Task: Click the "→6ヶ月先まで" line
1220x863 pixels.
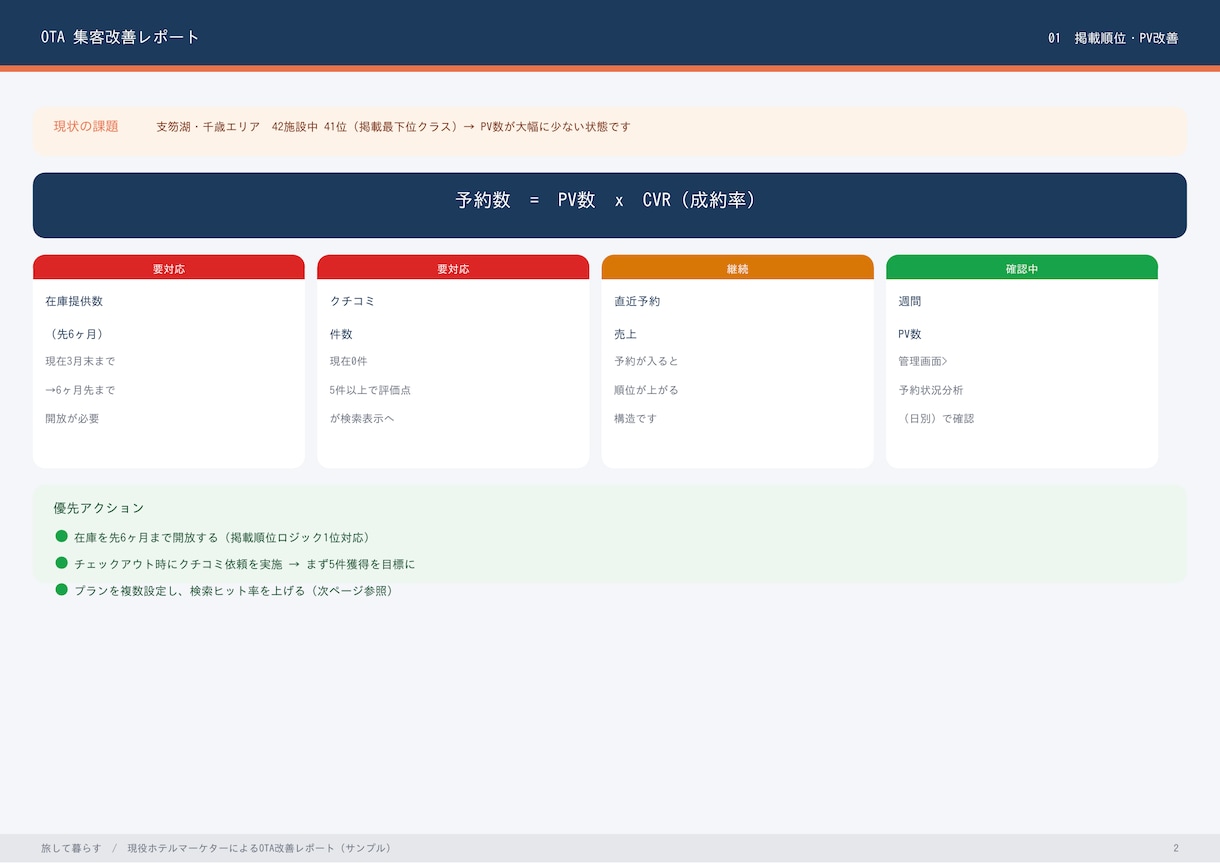Action: tap(80, 390)
